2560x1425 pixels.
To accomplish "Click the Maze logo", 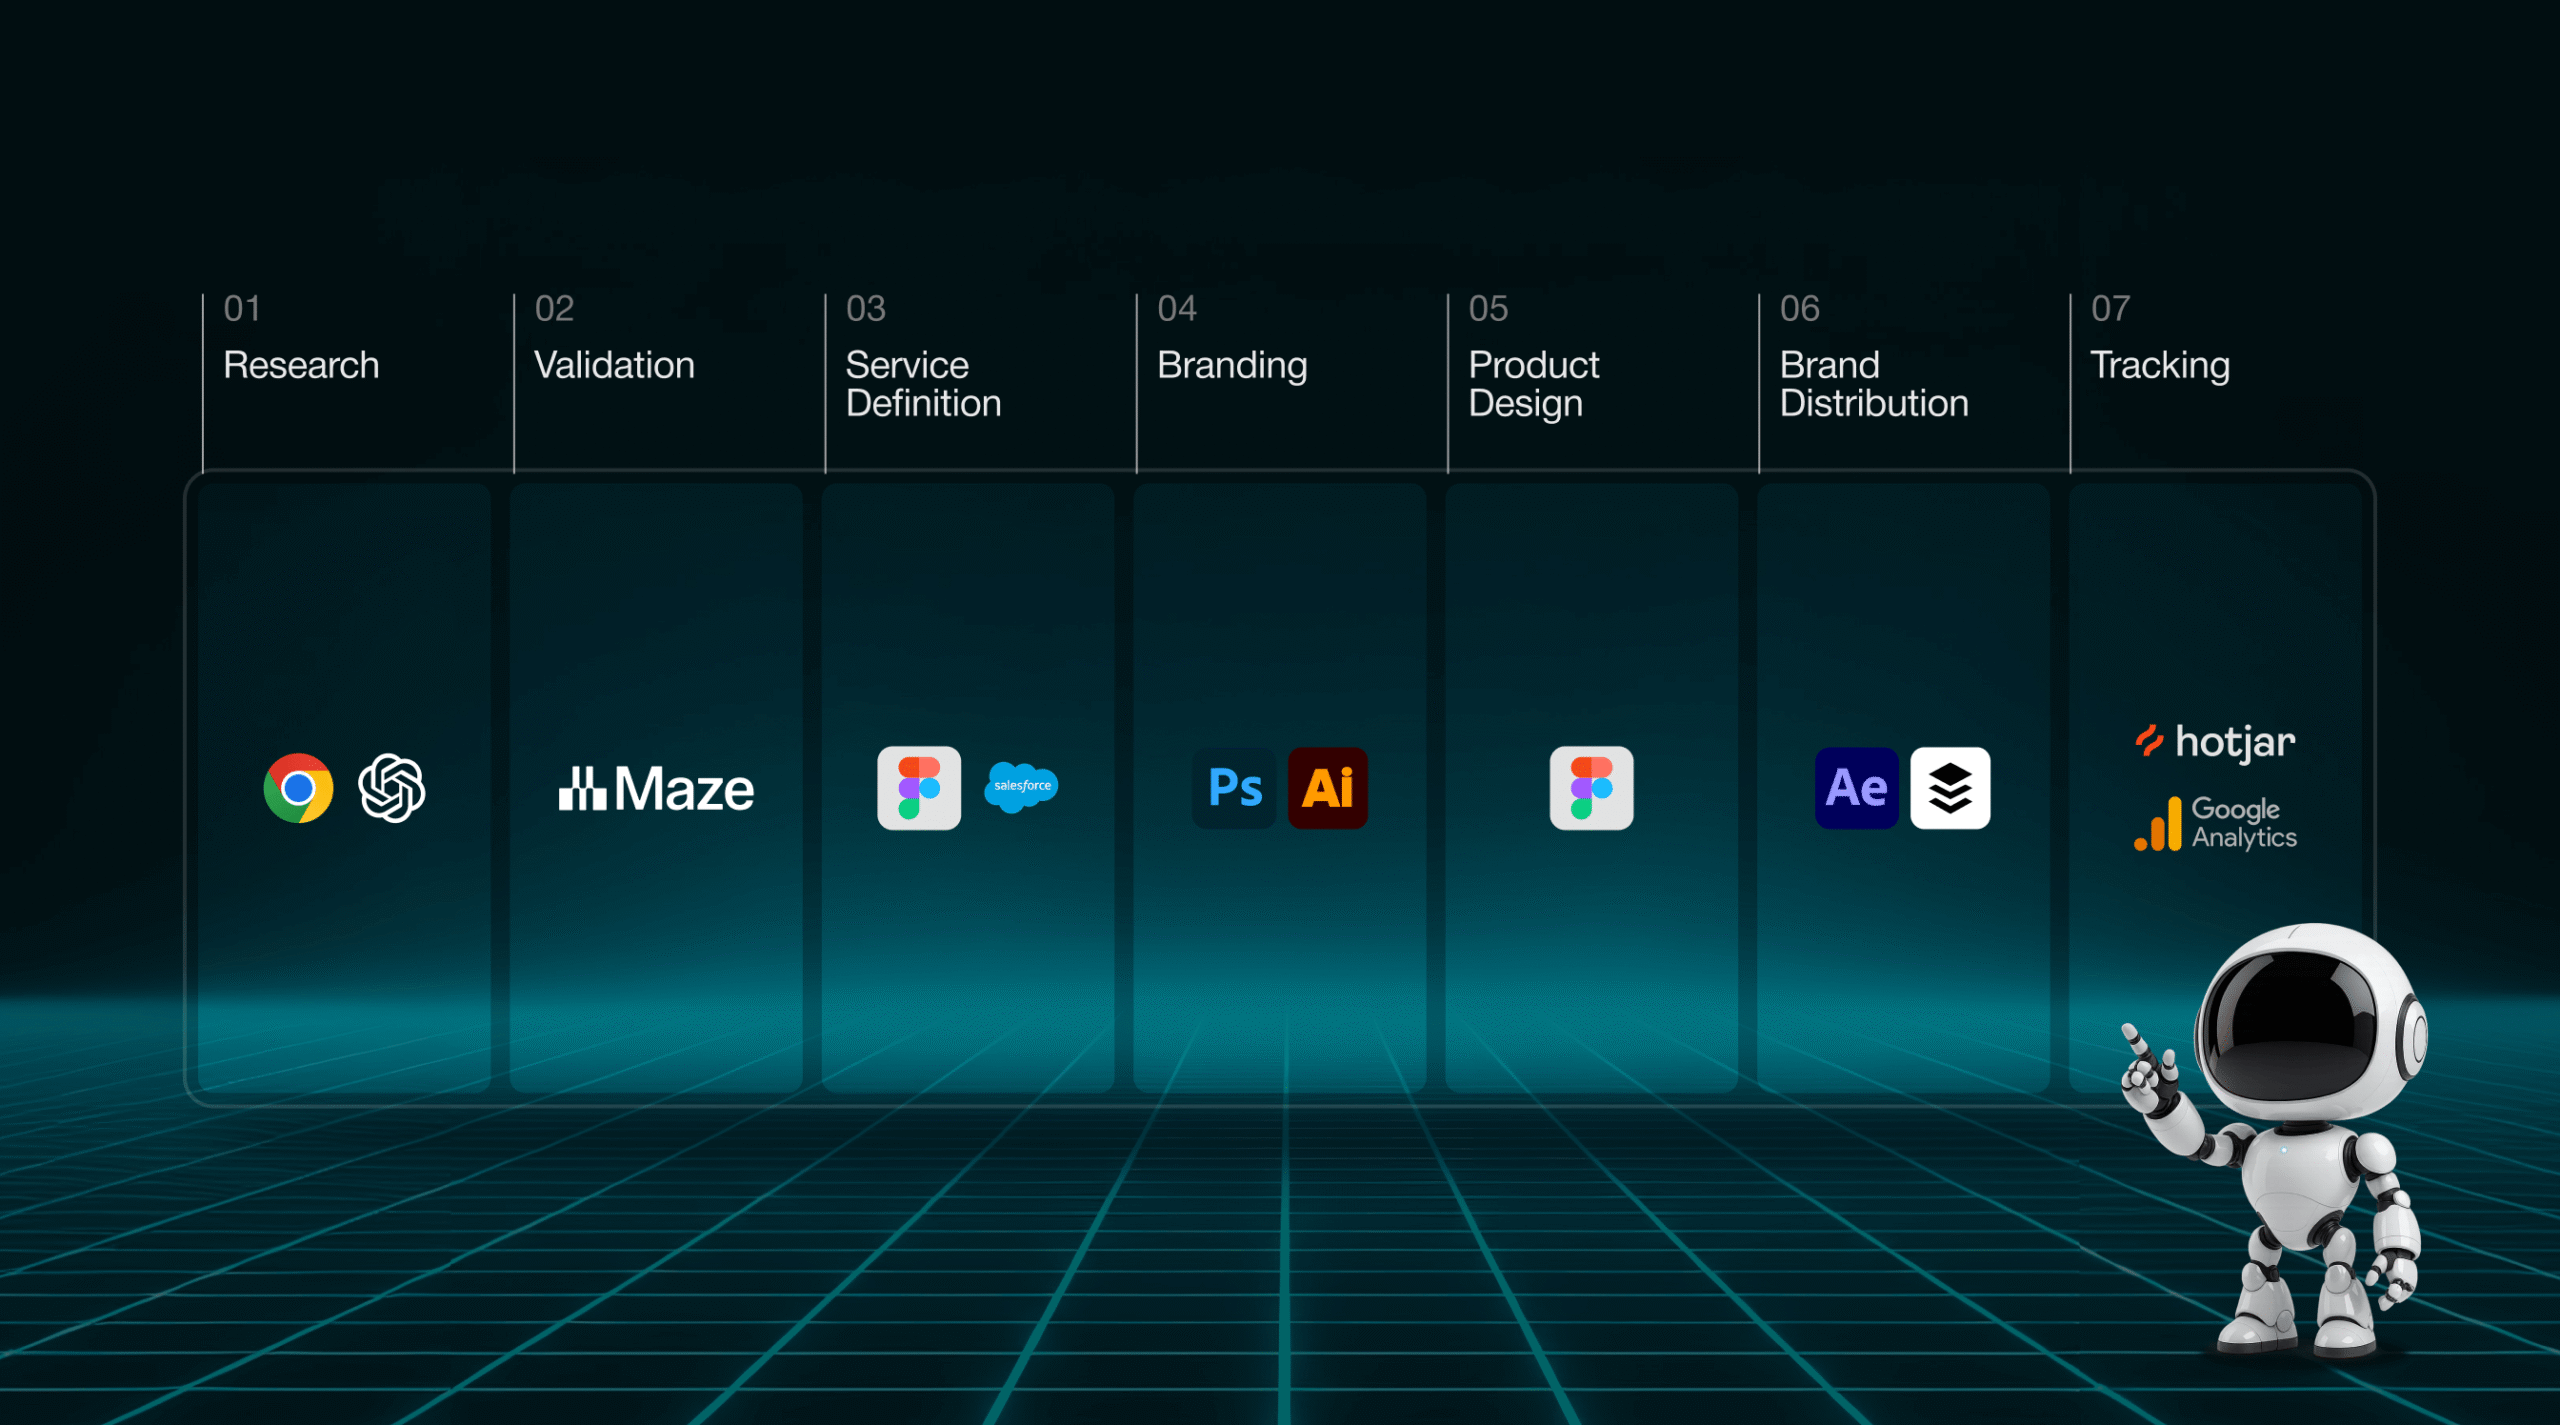I will (656, 789).
